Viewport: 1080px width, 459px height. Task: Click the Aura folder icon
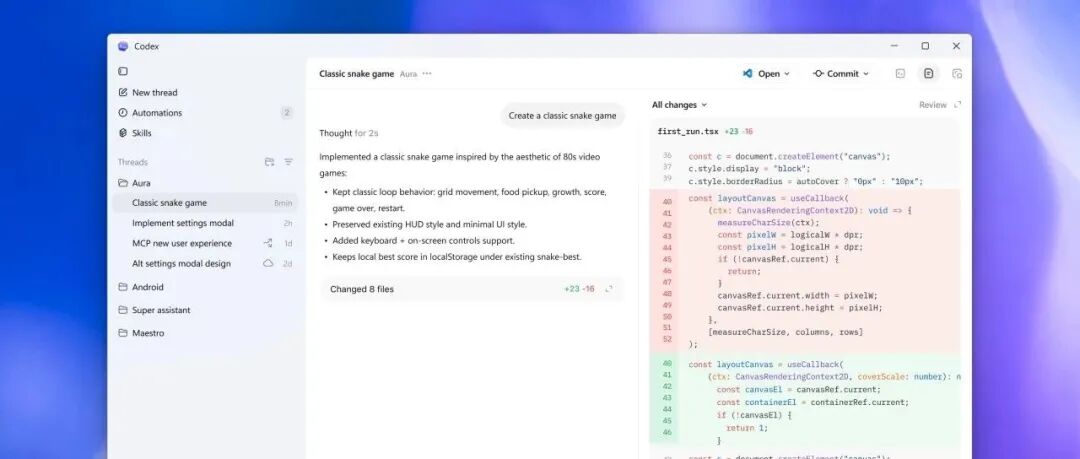pyautogui.click(x=123, y=183)
